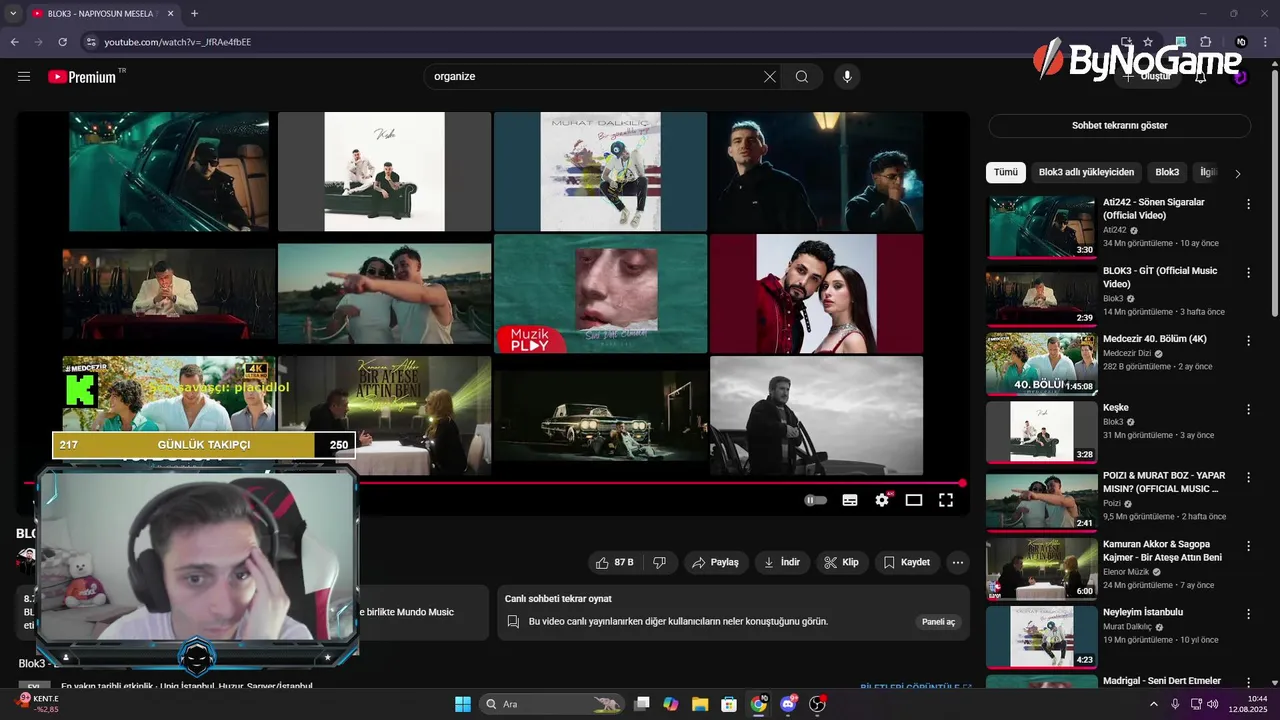Open YouTube notifications bell
Image resolution: width=1280 pixels, height=720 pixels.
[x=1201, y=77]
